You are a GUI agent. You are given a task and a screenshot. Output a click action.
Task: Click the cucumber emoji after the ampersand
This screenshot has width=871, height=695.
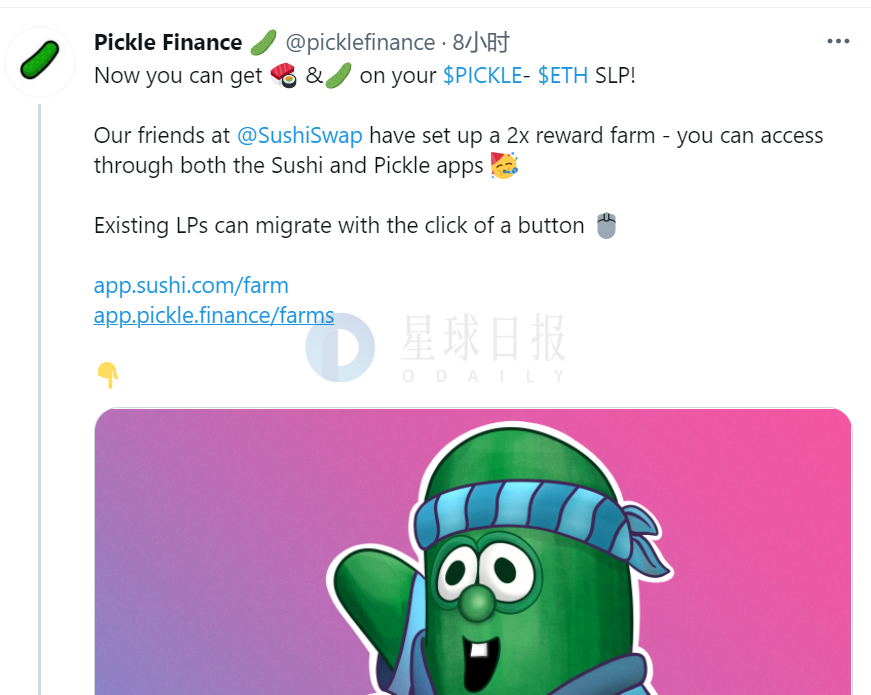tap(338, 76)
